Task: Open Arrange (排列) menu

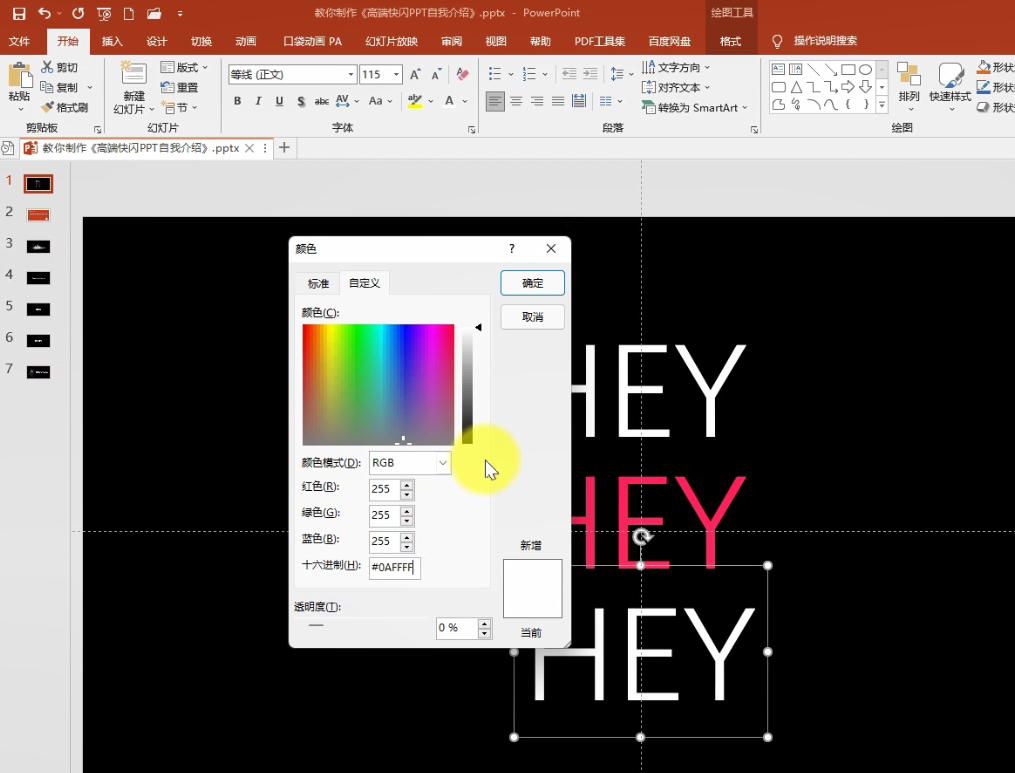Action: pyautogui.click(x=909, y=85)
